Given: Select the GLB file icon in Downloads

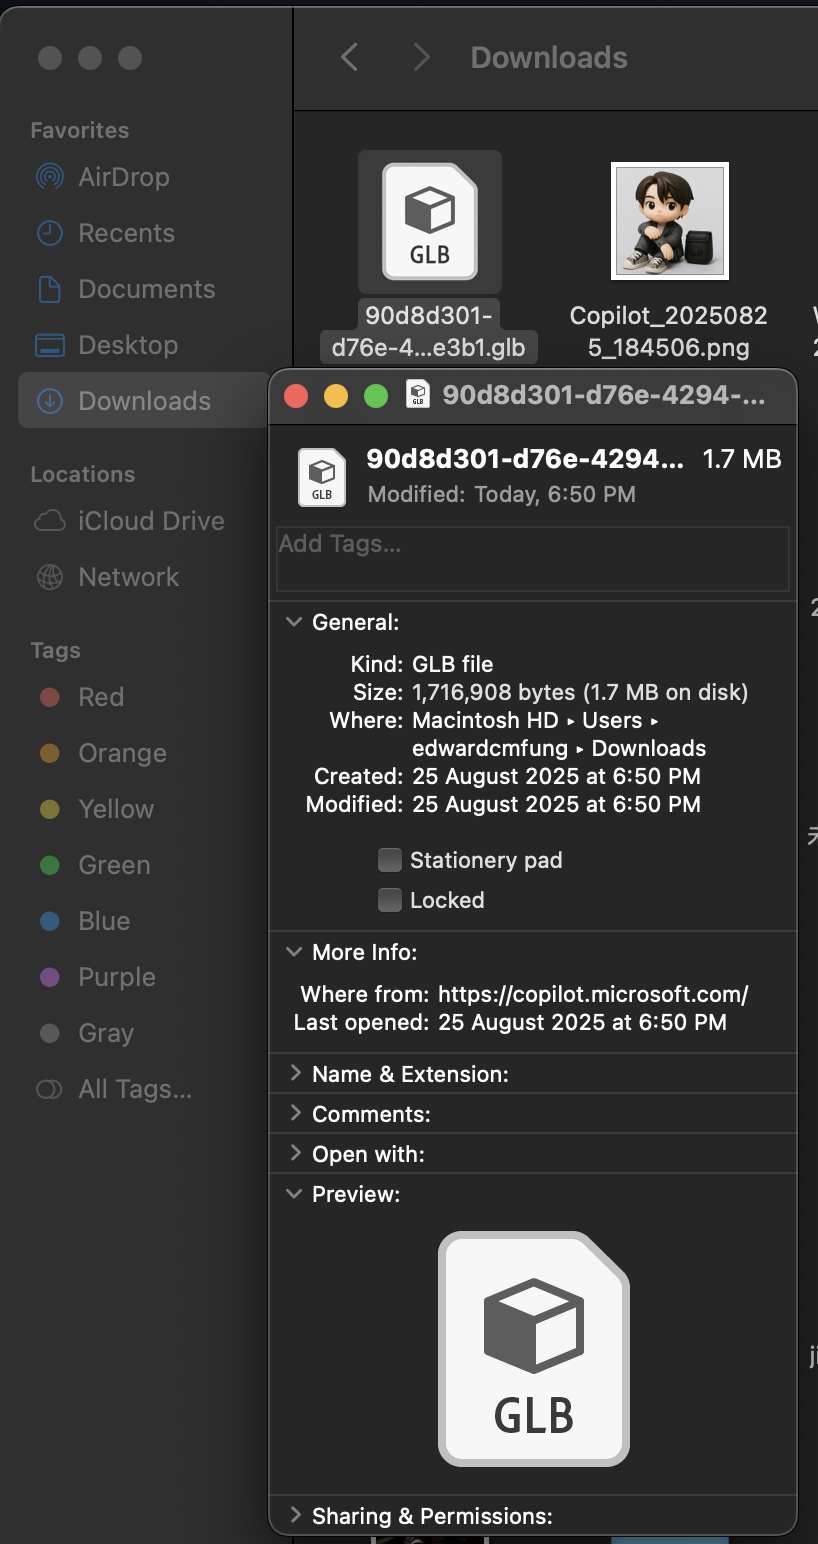Looking at the screenshot, I should click(430, 222).
